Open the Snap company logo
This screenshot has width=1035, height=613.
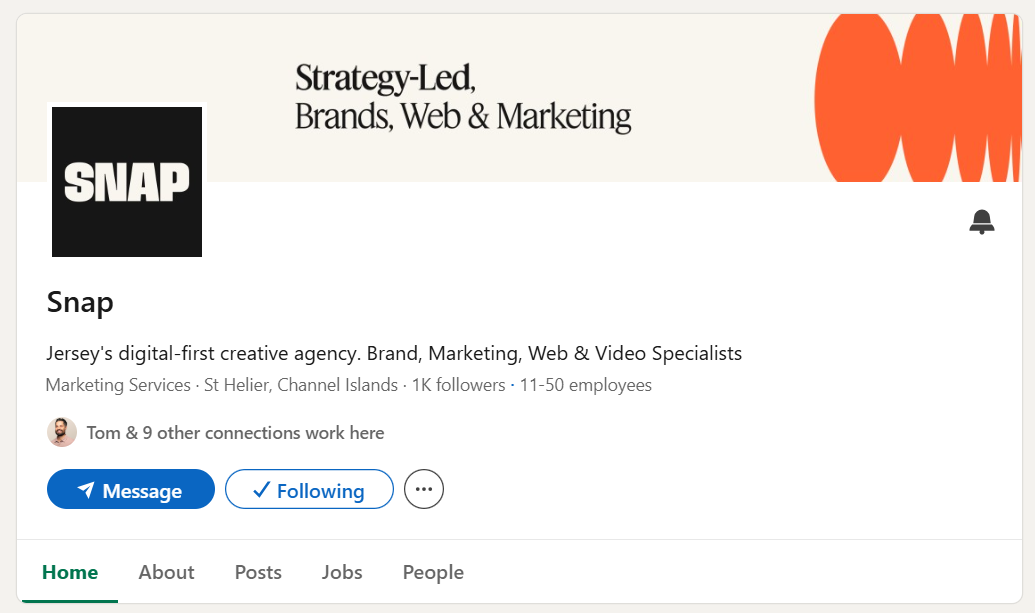126,182
